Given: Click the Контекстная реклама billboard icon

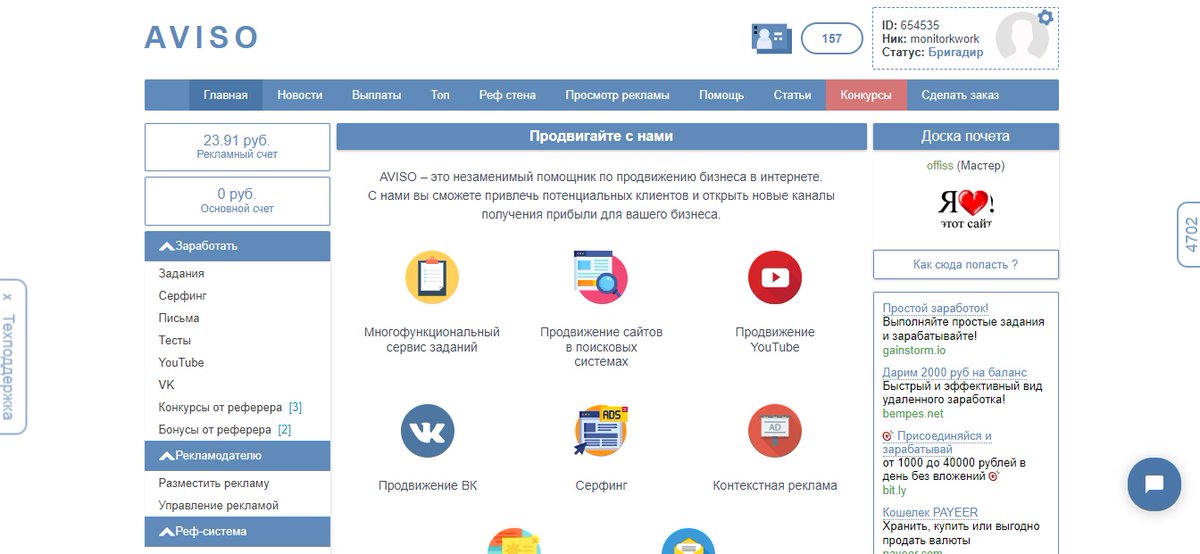Looking at the screenshot, I should click(x=775, y=431).
